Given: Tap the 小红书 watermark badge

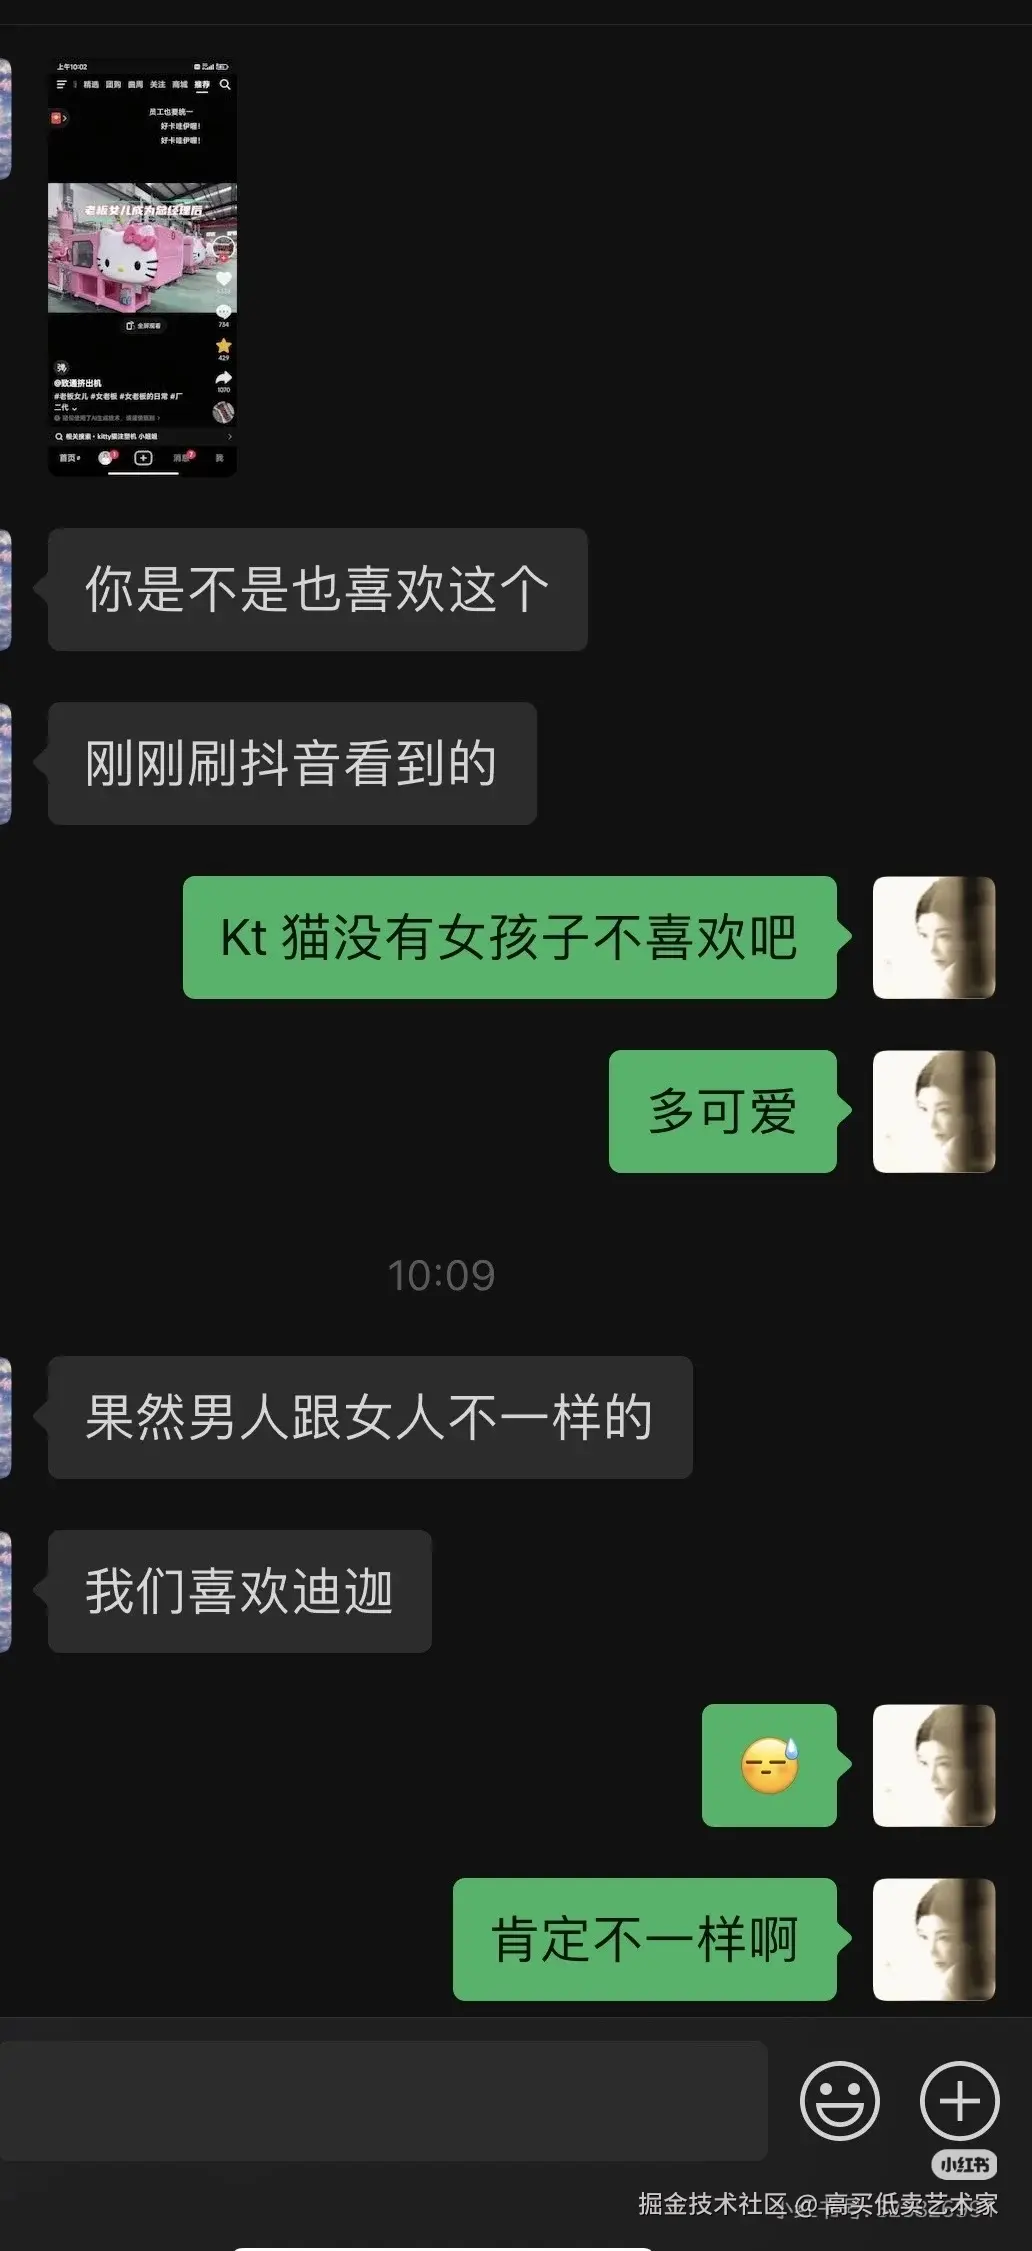Looking at the screenshot, I should pyautogui.click(x=965, y=2165).
